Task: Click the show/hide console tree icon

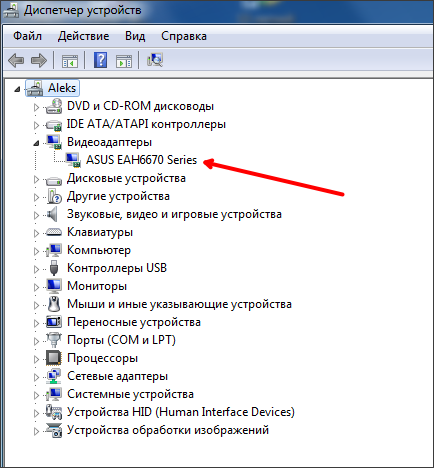Action: click(x=70, y=61)
